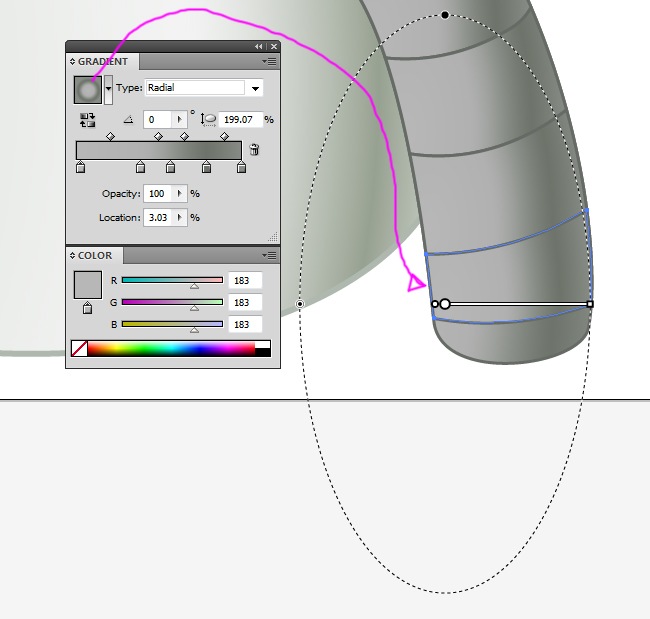Collapse the panel group with double arrows
Screen dimensions: 650x619
[259, 46]
